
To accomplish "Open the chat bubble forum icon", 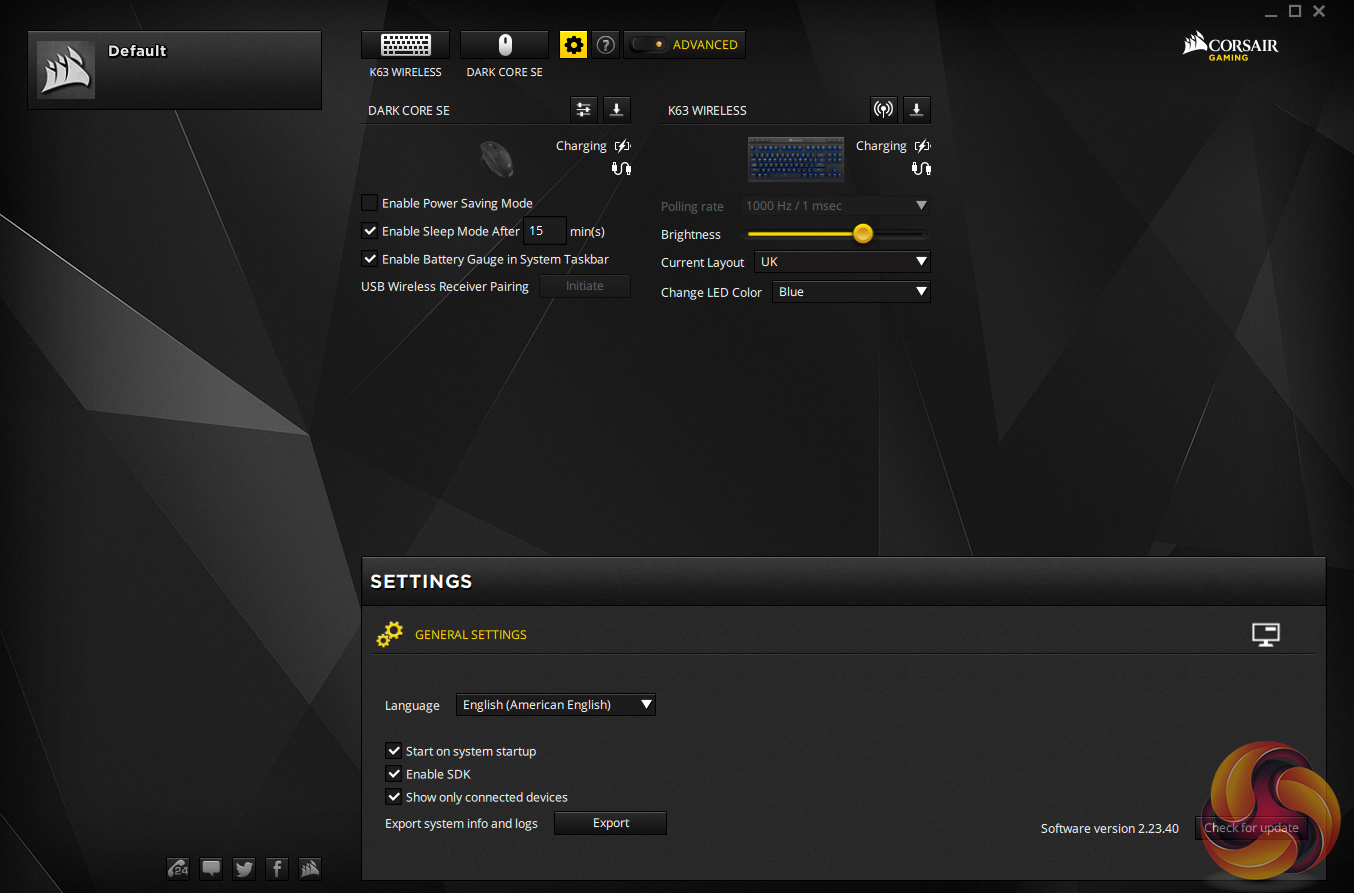I will click(x=211, y=868).
